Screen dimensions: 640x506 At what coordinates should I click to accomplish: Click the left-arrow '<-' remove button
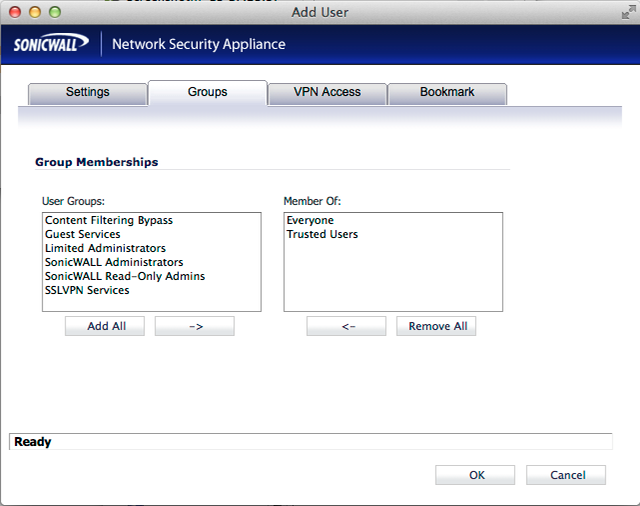tap(347, 326)
